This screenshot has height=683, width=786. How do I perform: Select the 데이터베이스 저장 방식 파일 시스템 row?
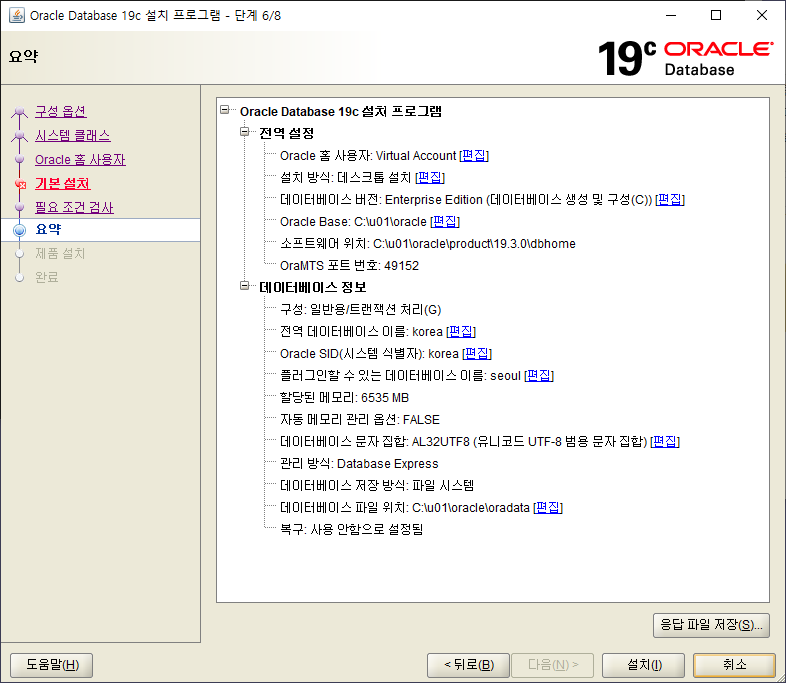coord(377,486)
